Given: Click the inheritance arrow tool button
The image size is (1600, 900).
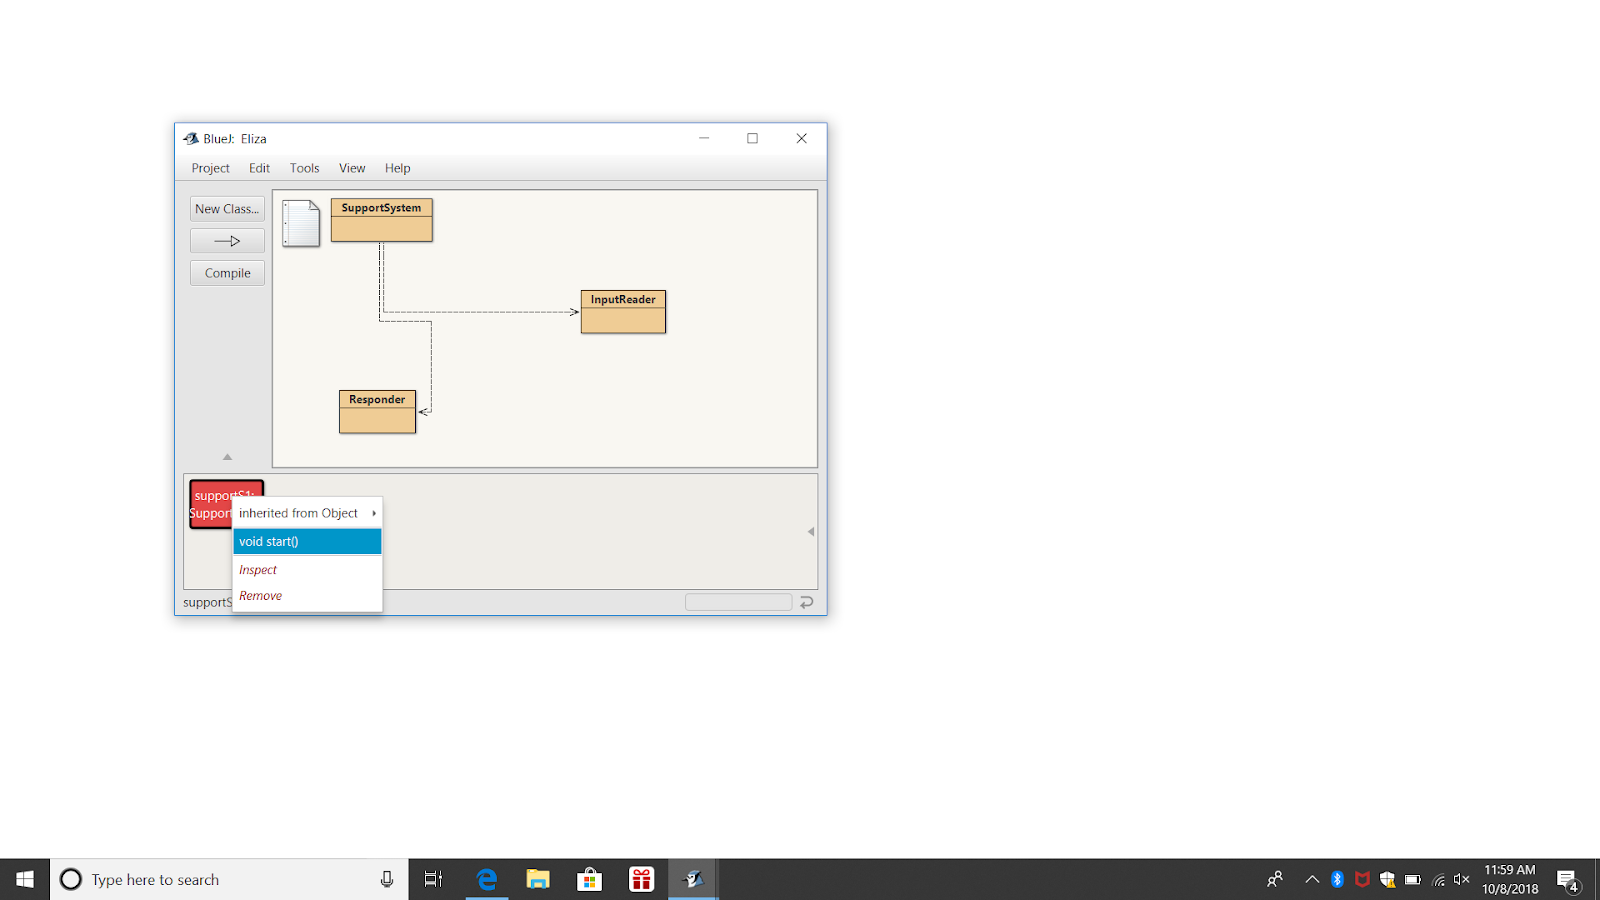Looking at the screenshot, I should pyautogui.click(x=227, y=241).
